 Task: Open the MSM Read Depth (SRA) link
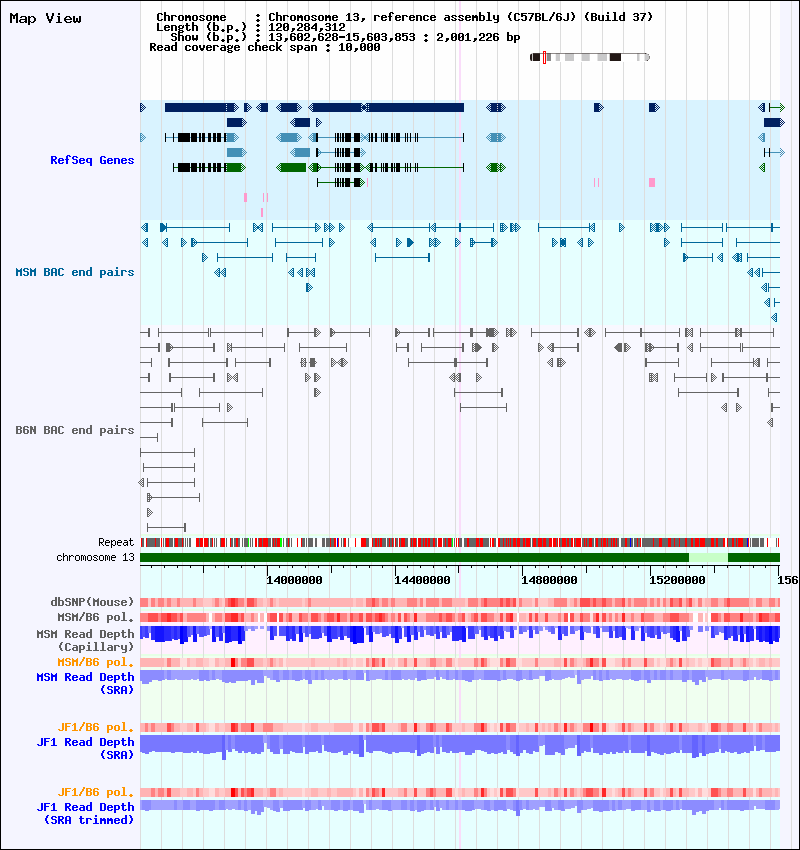click(85, 683)
